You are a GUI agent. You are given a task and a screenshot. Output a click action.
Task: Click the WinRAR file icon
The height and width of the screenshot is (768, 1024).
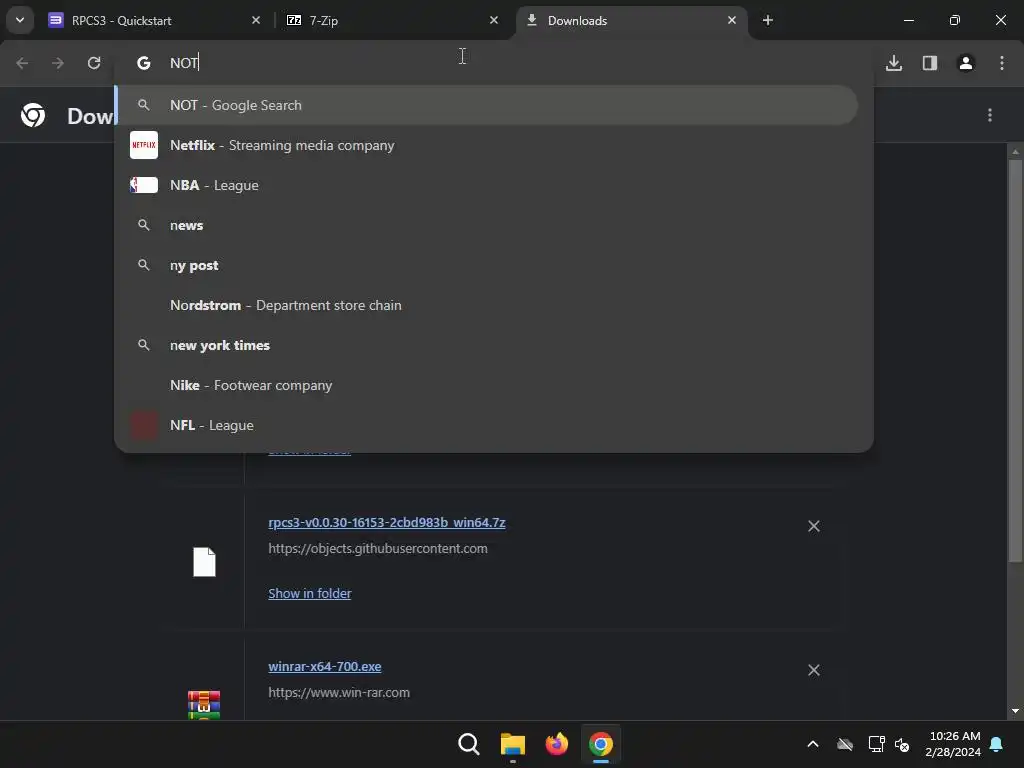tap(204, 705)
